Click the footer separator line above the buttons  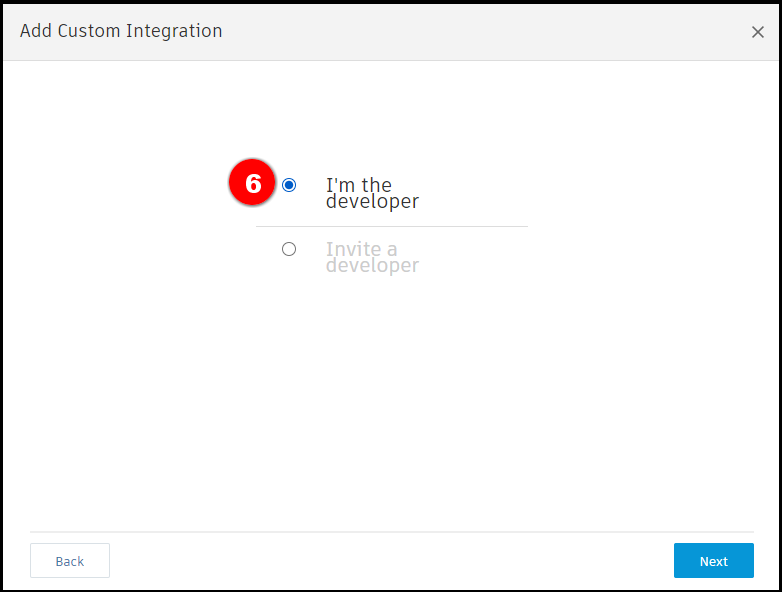click(391, 532)
